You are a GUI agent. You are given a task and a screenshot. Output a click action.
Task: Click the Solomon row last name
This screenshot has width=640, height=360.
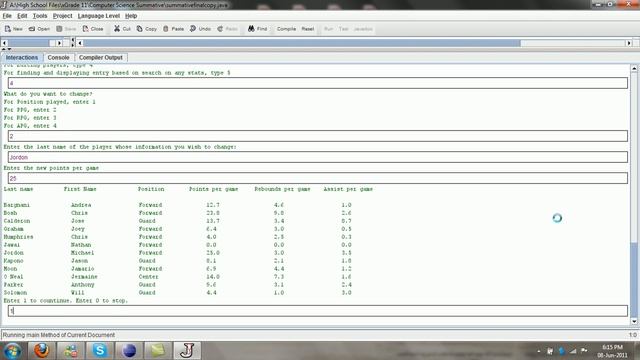tap(15, 293)
